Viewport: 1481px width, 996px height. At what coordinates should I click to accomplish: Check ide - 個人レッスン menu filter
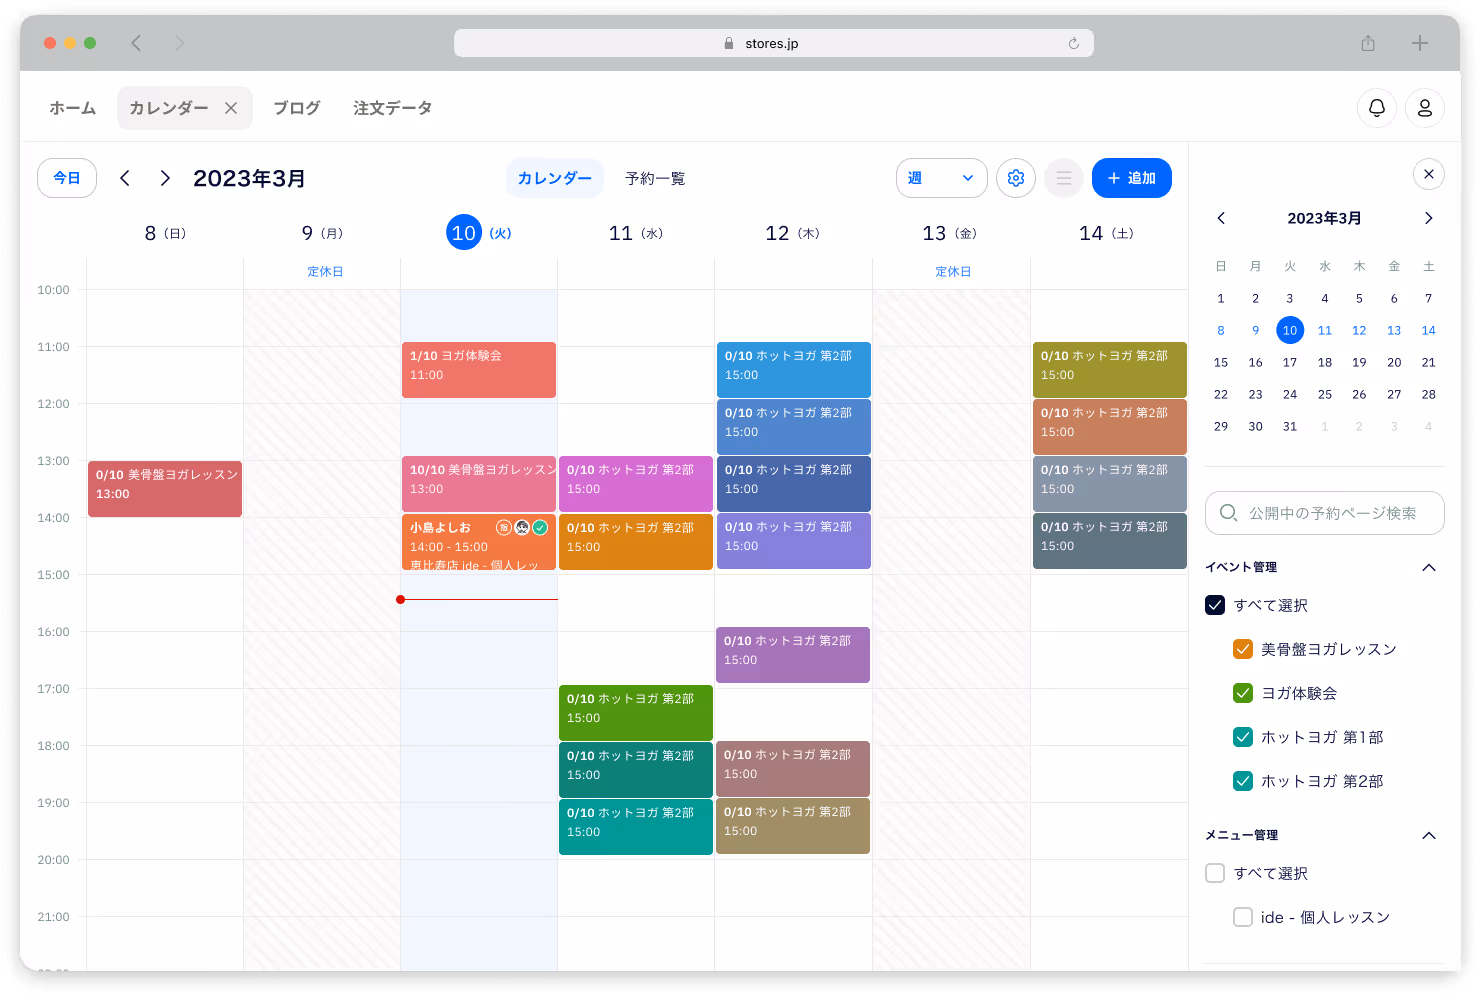tap(1243, 917)
